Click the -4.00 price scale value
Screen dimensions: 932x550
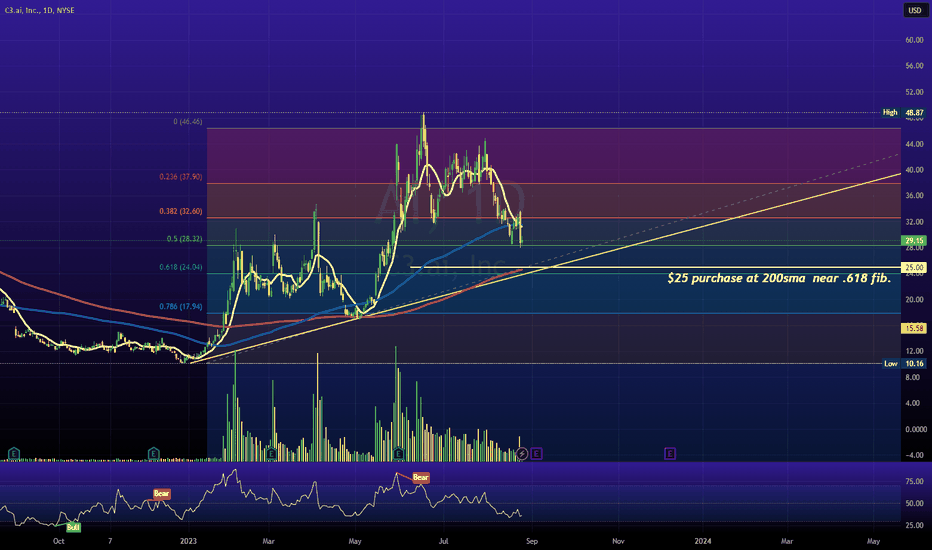tap(914, 455)
